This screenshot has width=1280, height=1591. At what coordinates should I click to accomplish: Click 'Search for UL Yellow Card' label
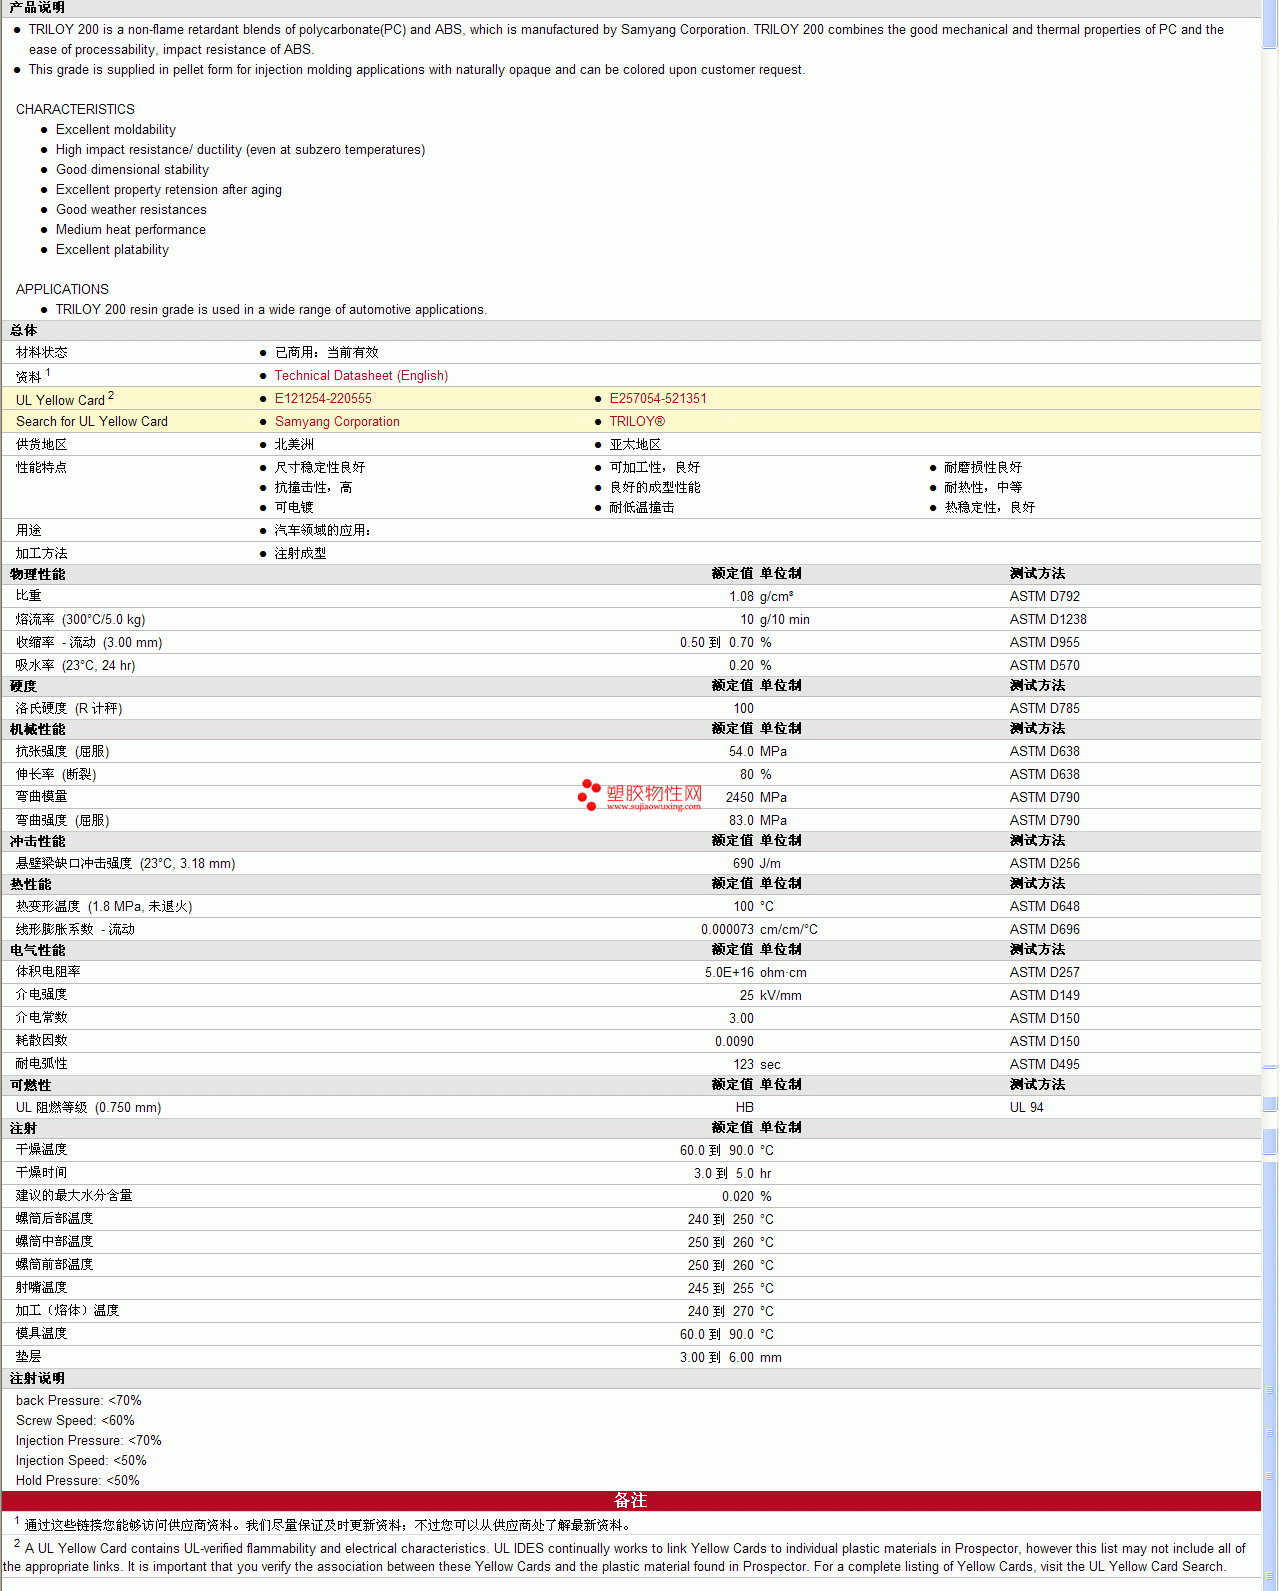pos(92,422)
